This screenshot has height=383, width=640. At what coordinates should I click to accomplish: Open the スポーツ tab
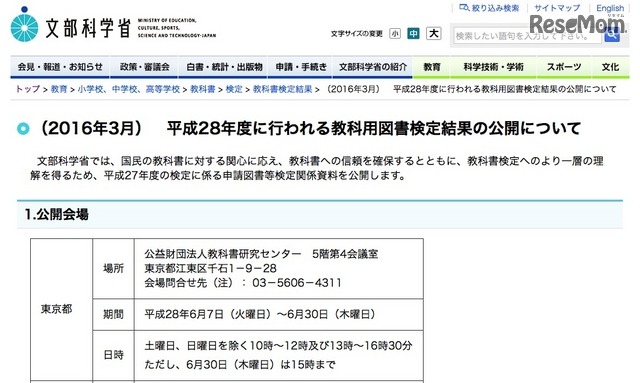564,67
